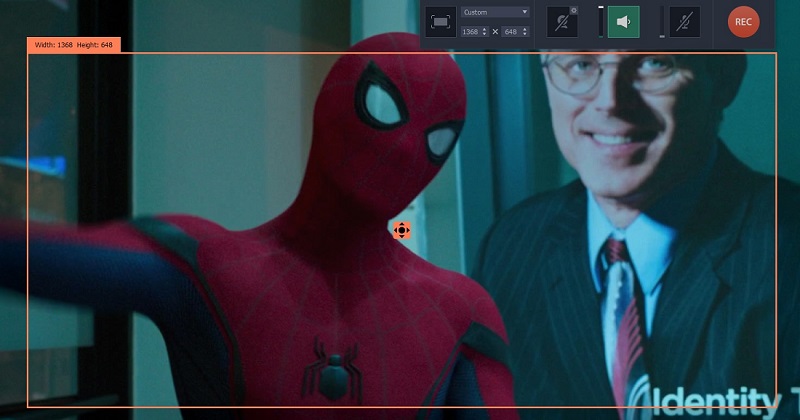Click the height stepper arrows
The image size is (800, 420).
[525, 32]
